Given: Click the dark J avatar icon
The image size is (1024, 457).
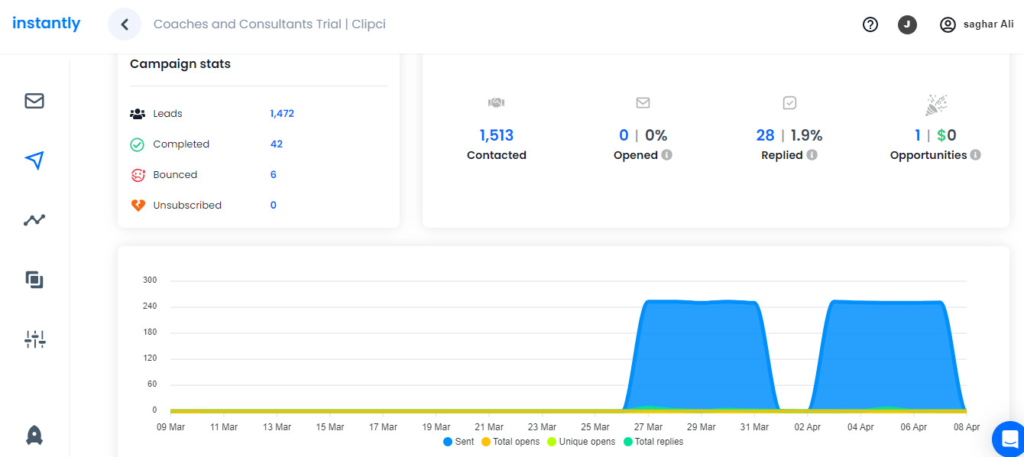Looking at the screenshot, I should click(907, 25).
